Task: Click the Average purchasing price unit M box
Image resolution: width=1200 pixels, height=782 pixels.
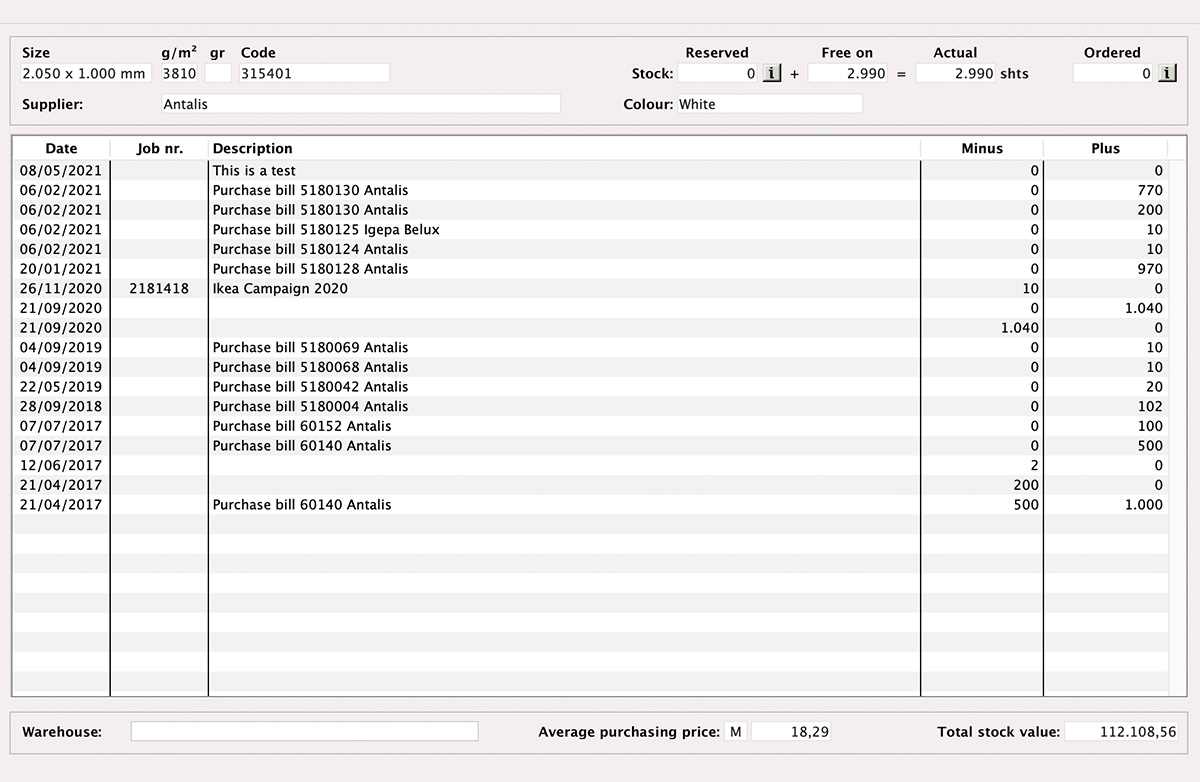Action: tap(736, 732)
